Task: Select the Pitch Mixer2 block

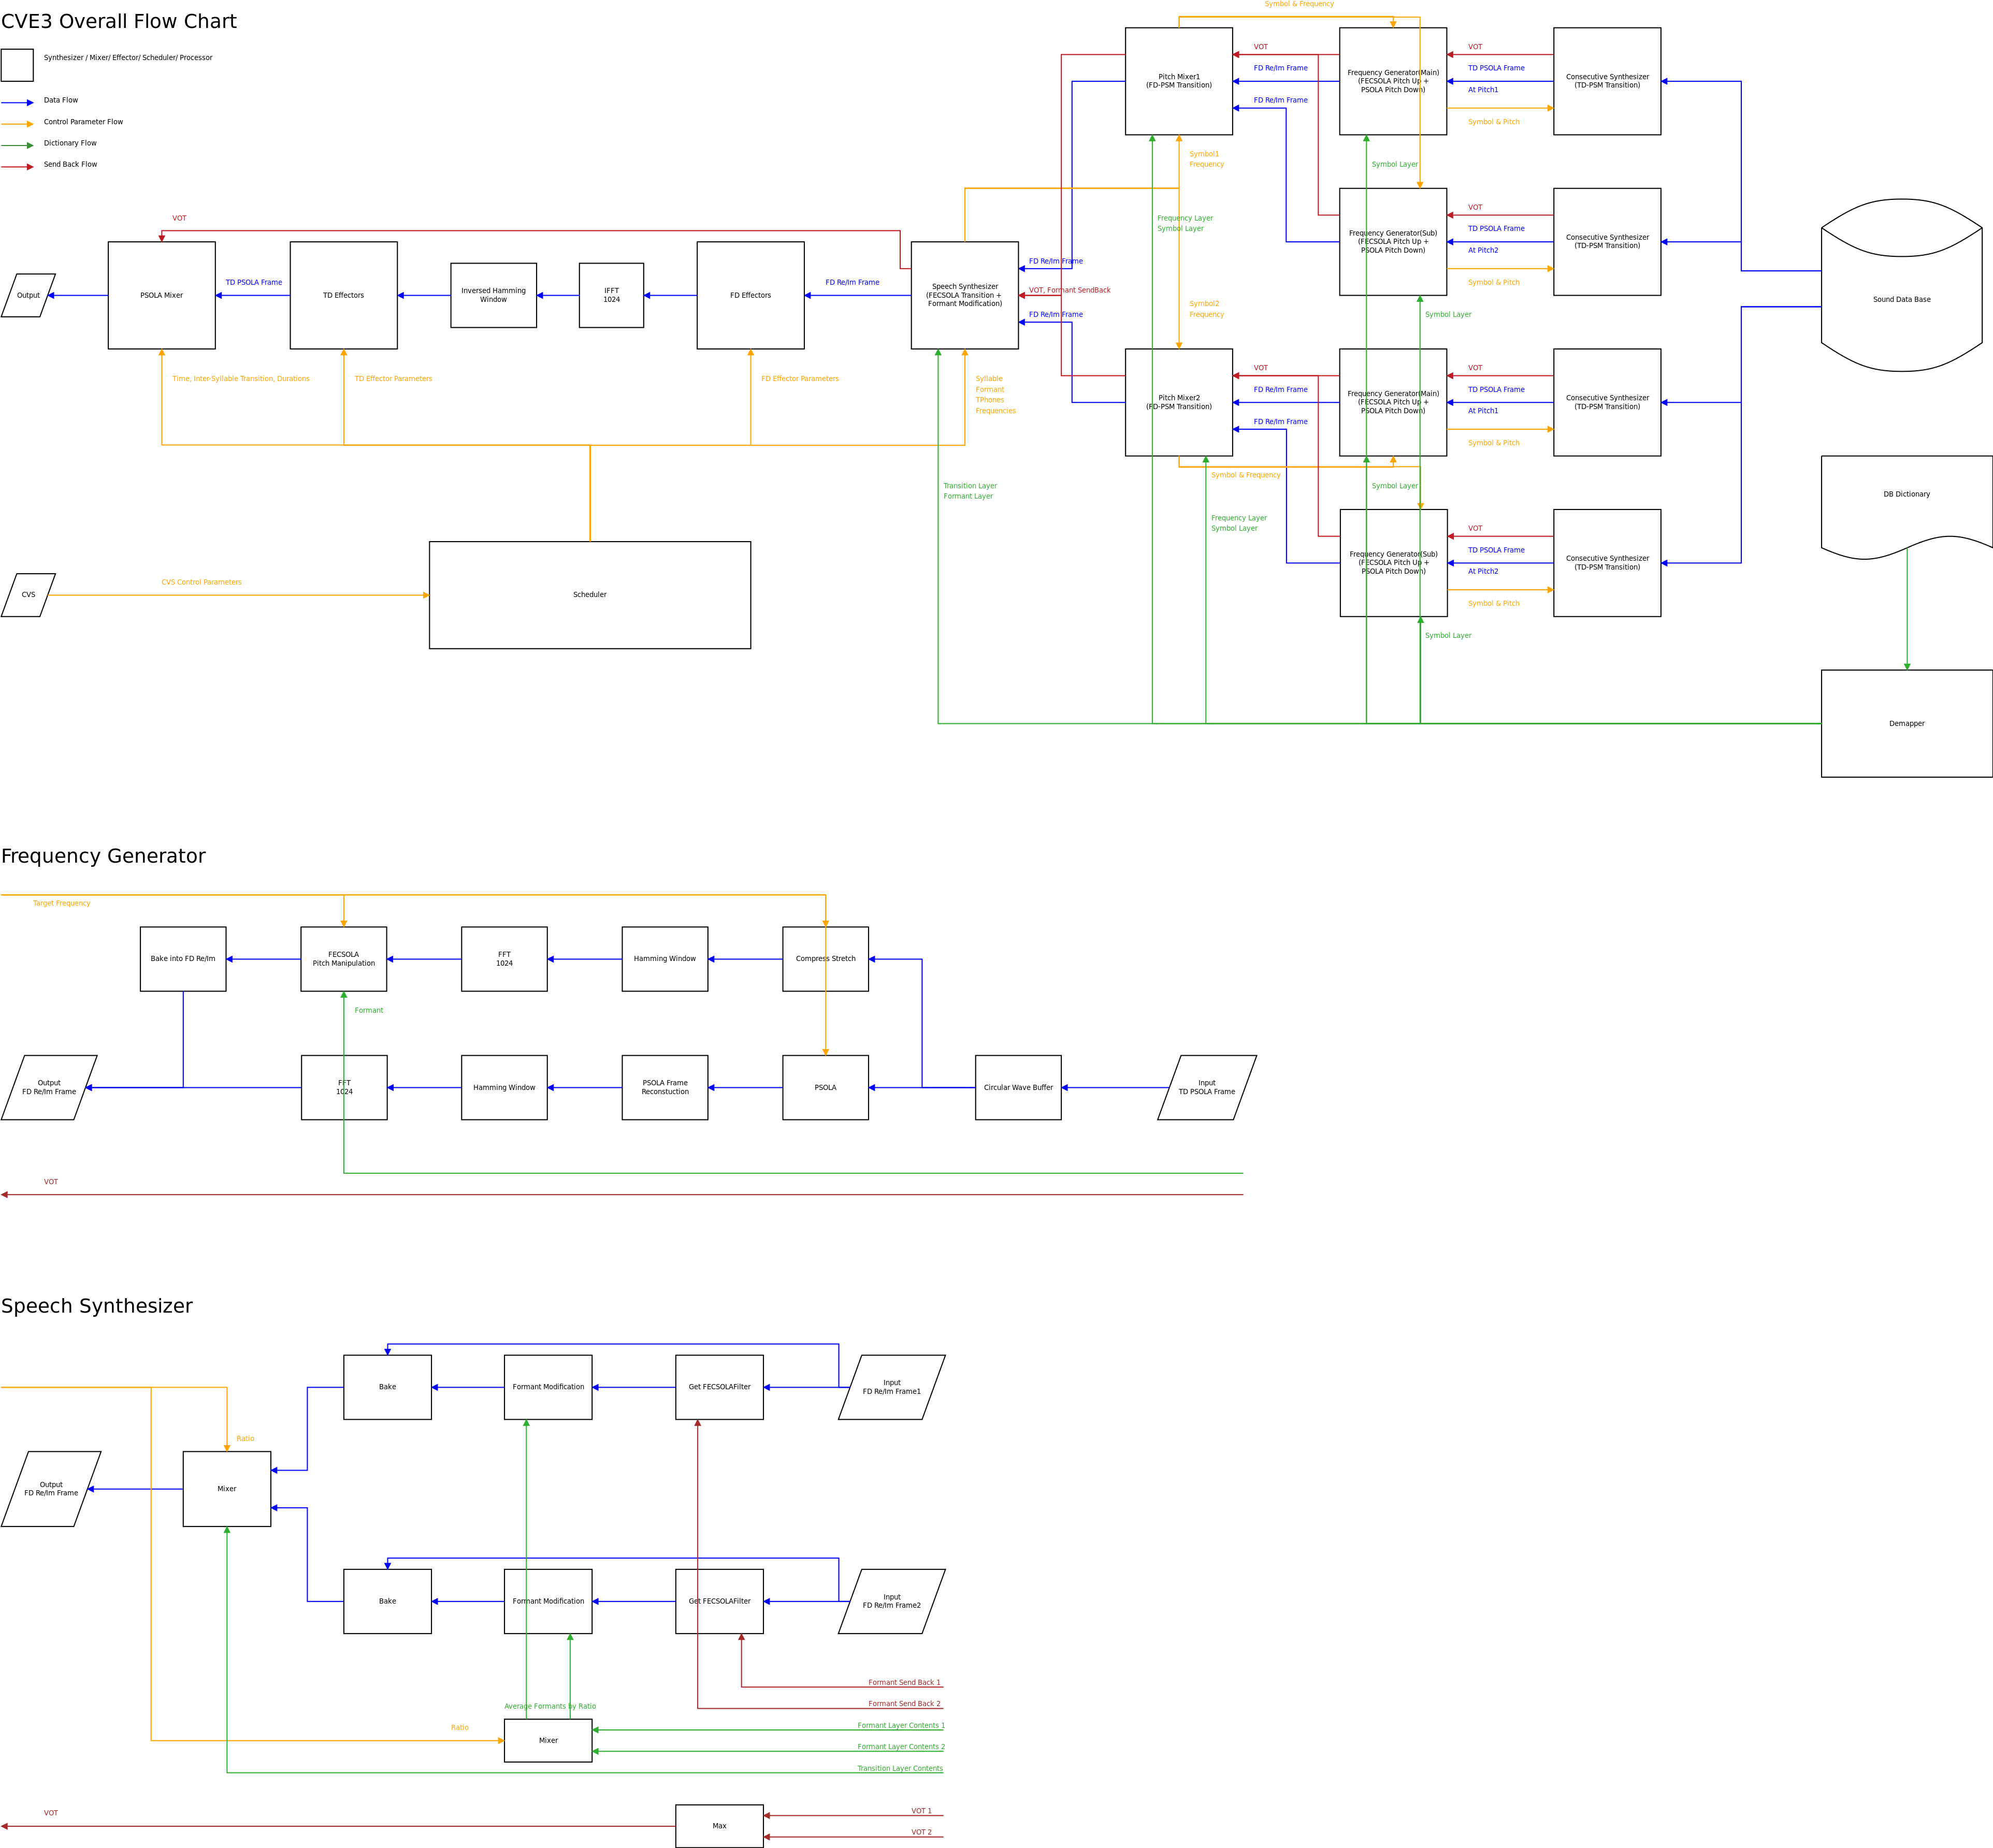Action: click(x=1179, y=402)
